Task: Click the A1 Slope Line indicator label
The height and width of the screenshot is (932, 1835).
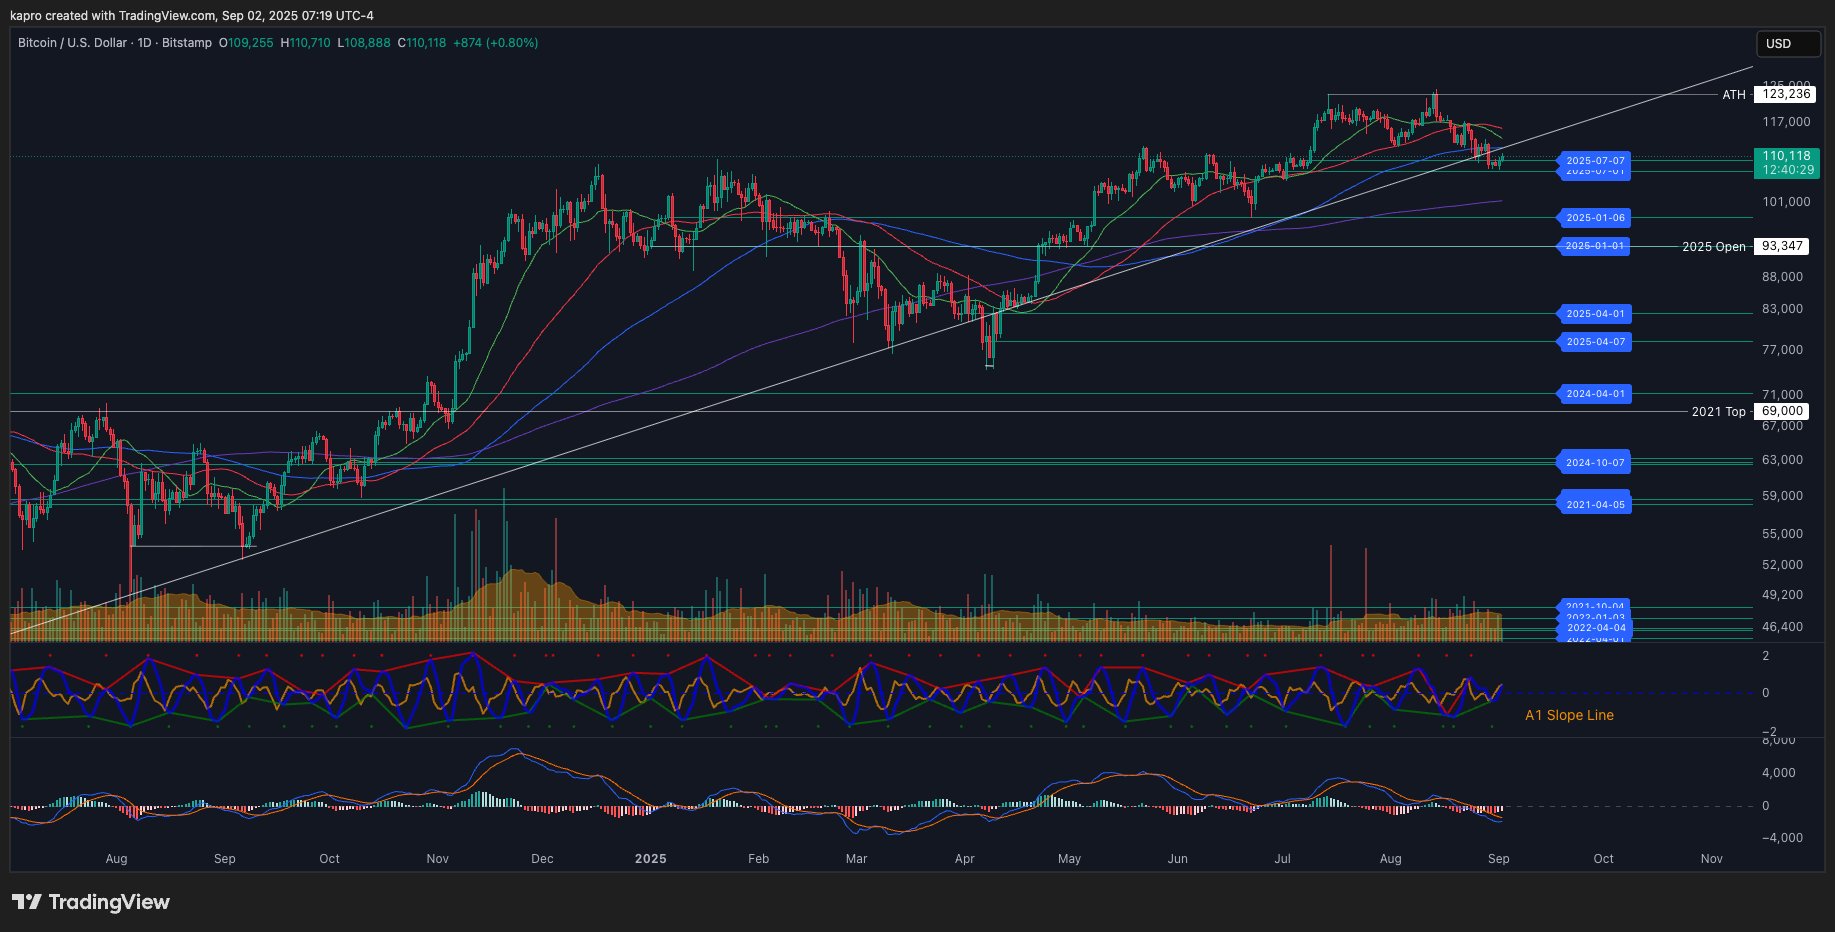Action: click(1568, 715)
